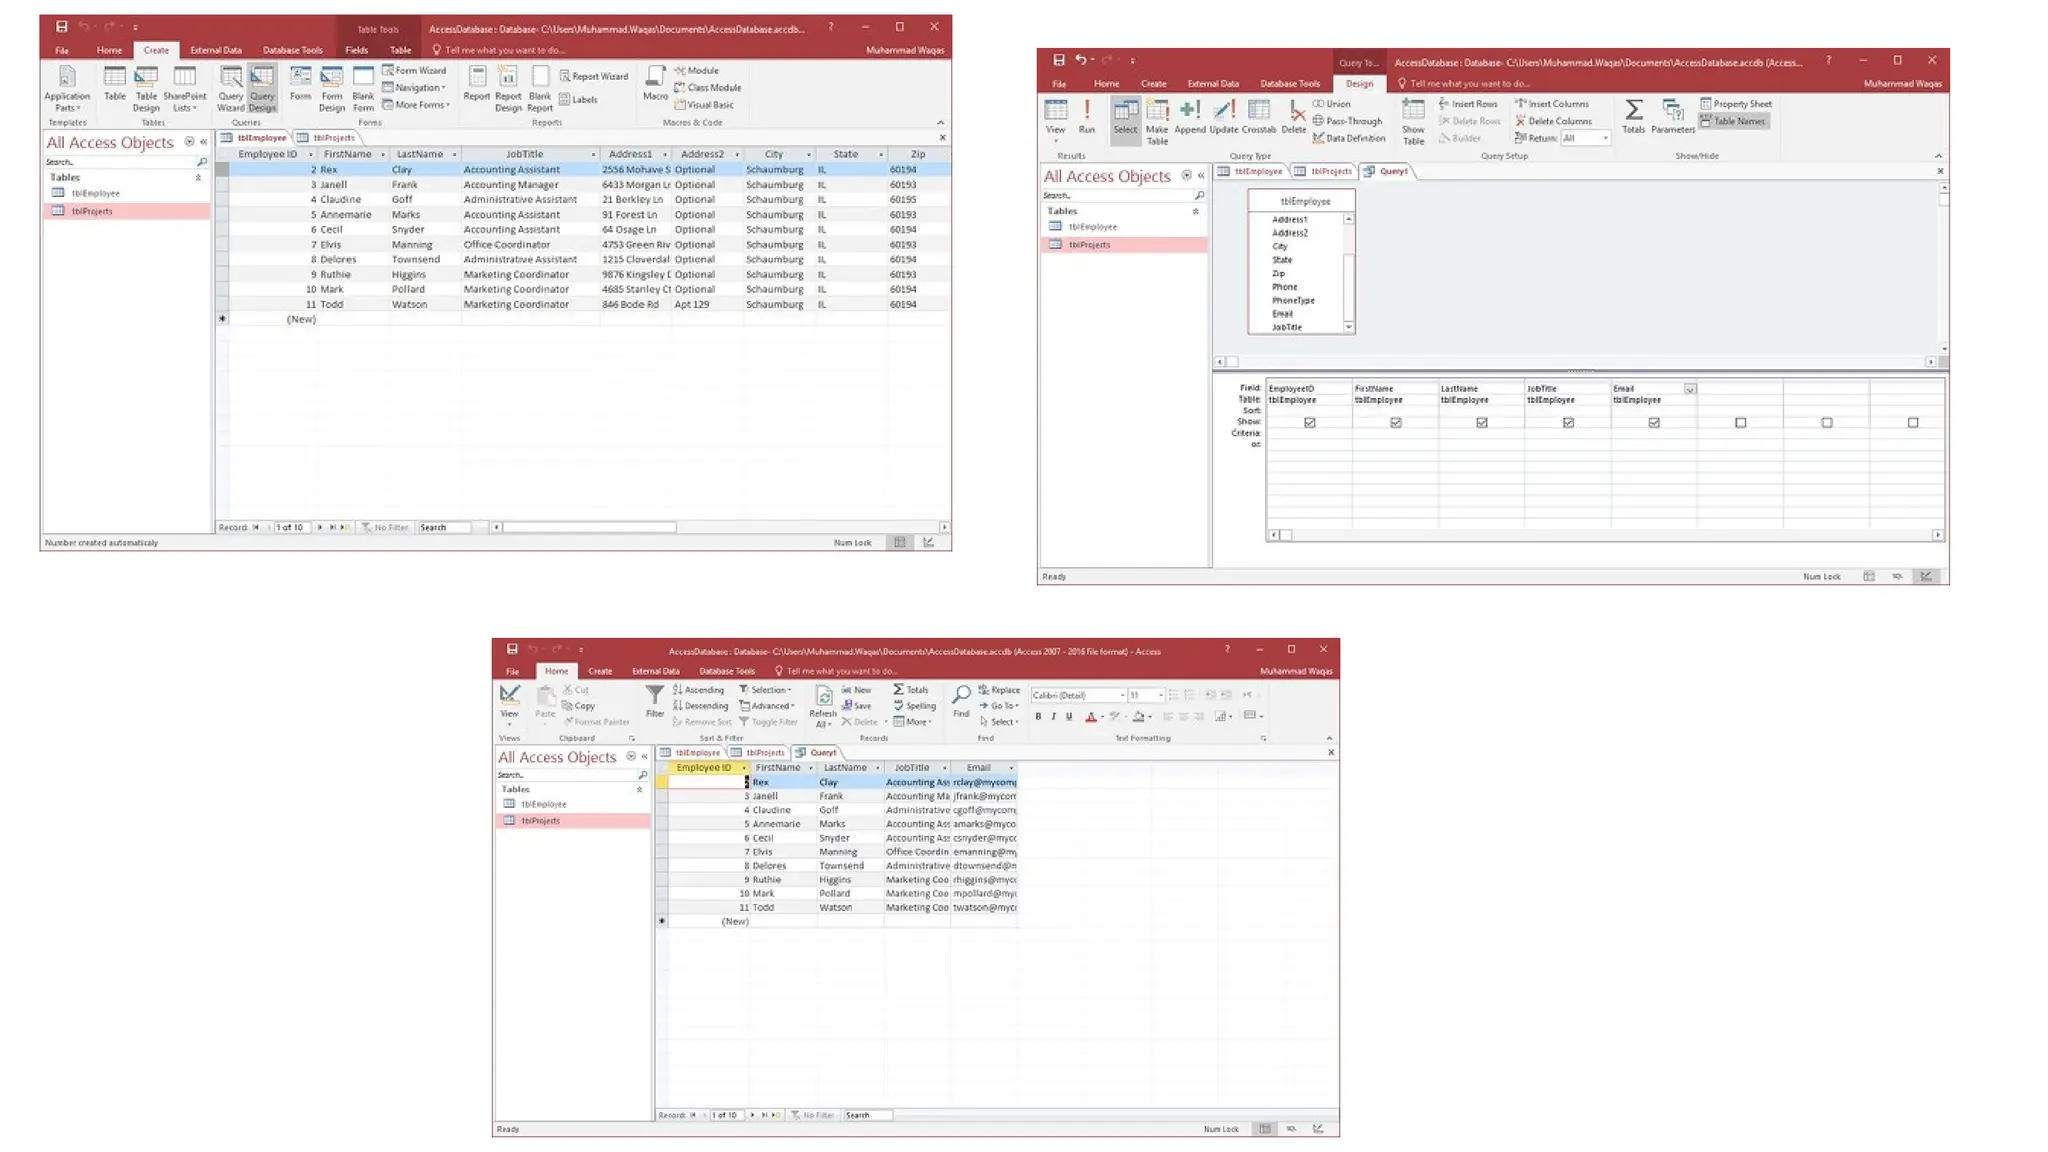Click Insert Columns in Query Setup
The image size is (2048, 1152).
pos(1551,104)
